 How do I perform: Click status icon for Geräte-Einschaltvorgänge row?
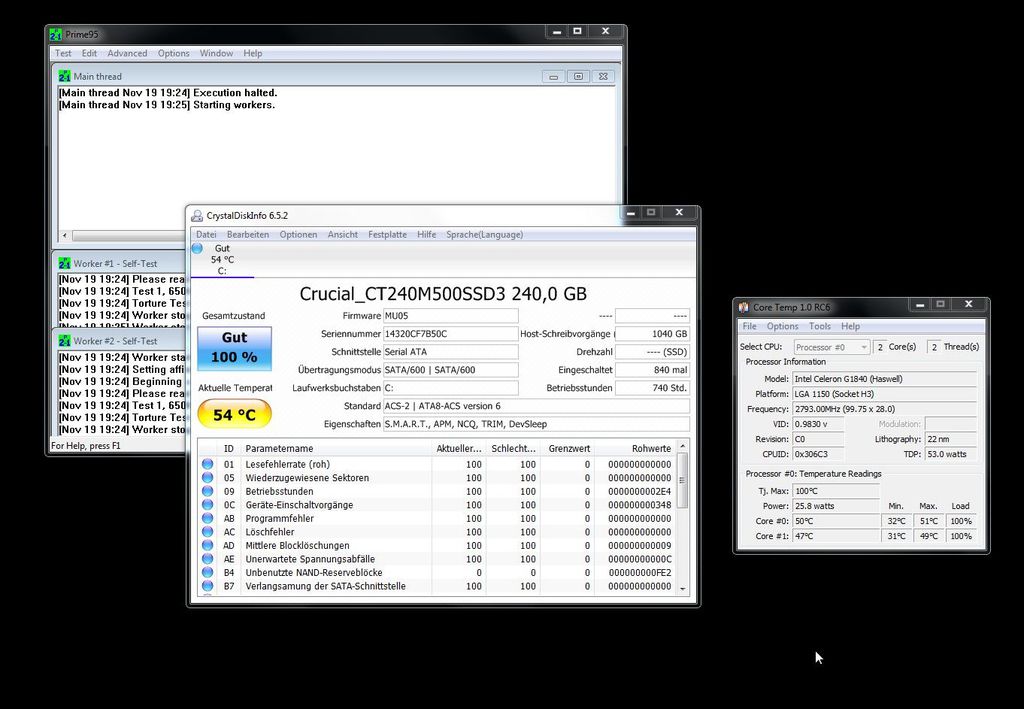pyautogui.click(x=208, y=505)
